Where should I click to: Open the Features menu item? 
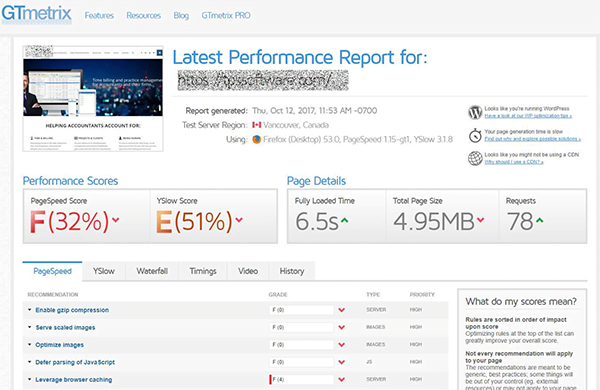pyautogui.click(x=99, y=16)
